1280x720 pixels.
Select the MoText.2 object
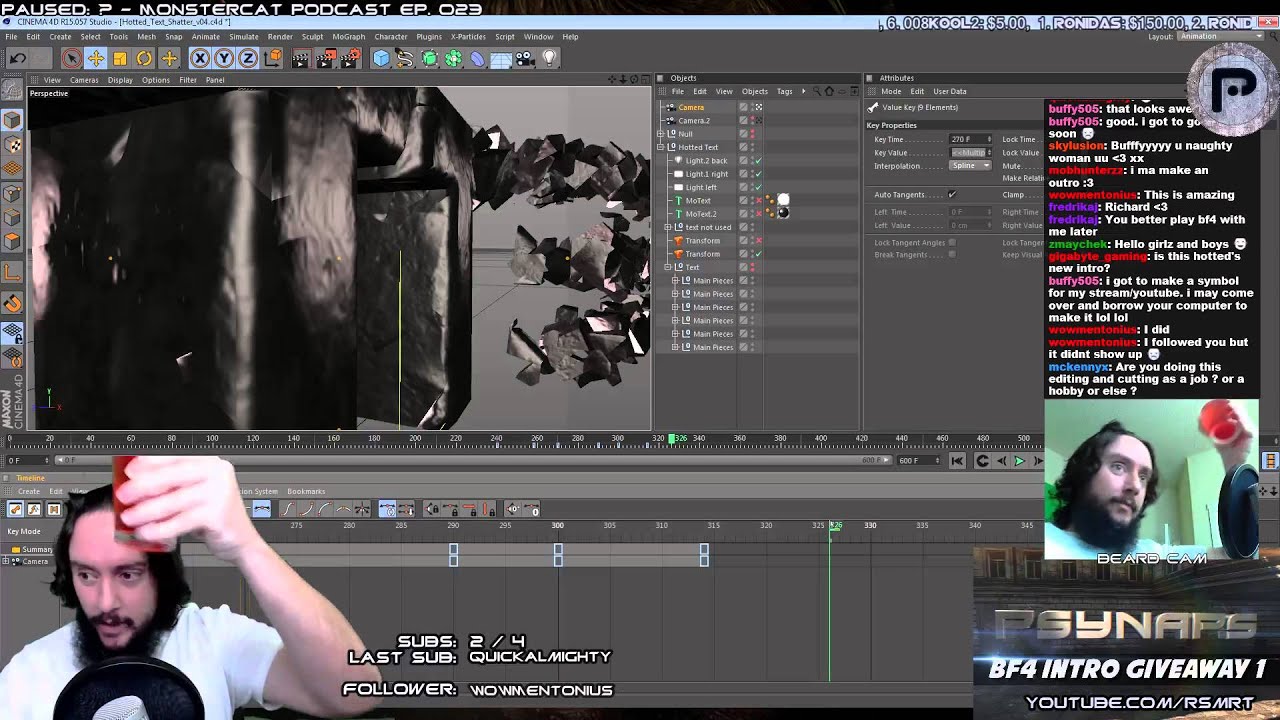pos(700,214)
